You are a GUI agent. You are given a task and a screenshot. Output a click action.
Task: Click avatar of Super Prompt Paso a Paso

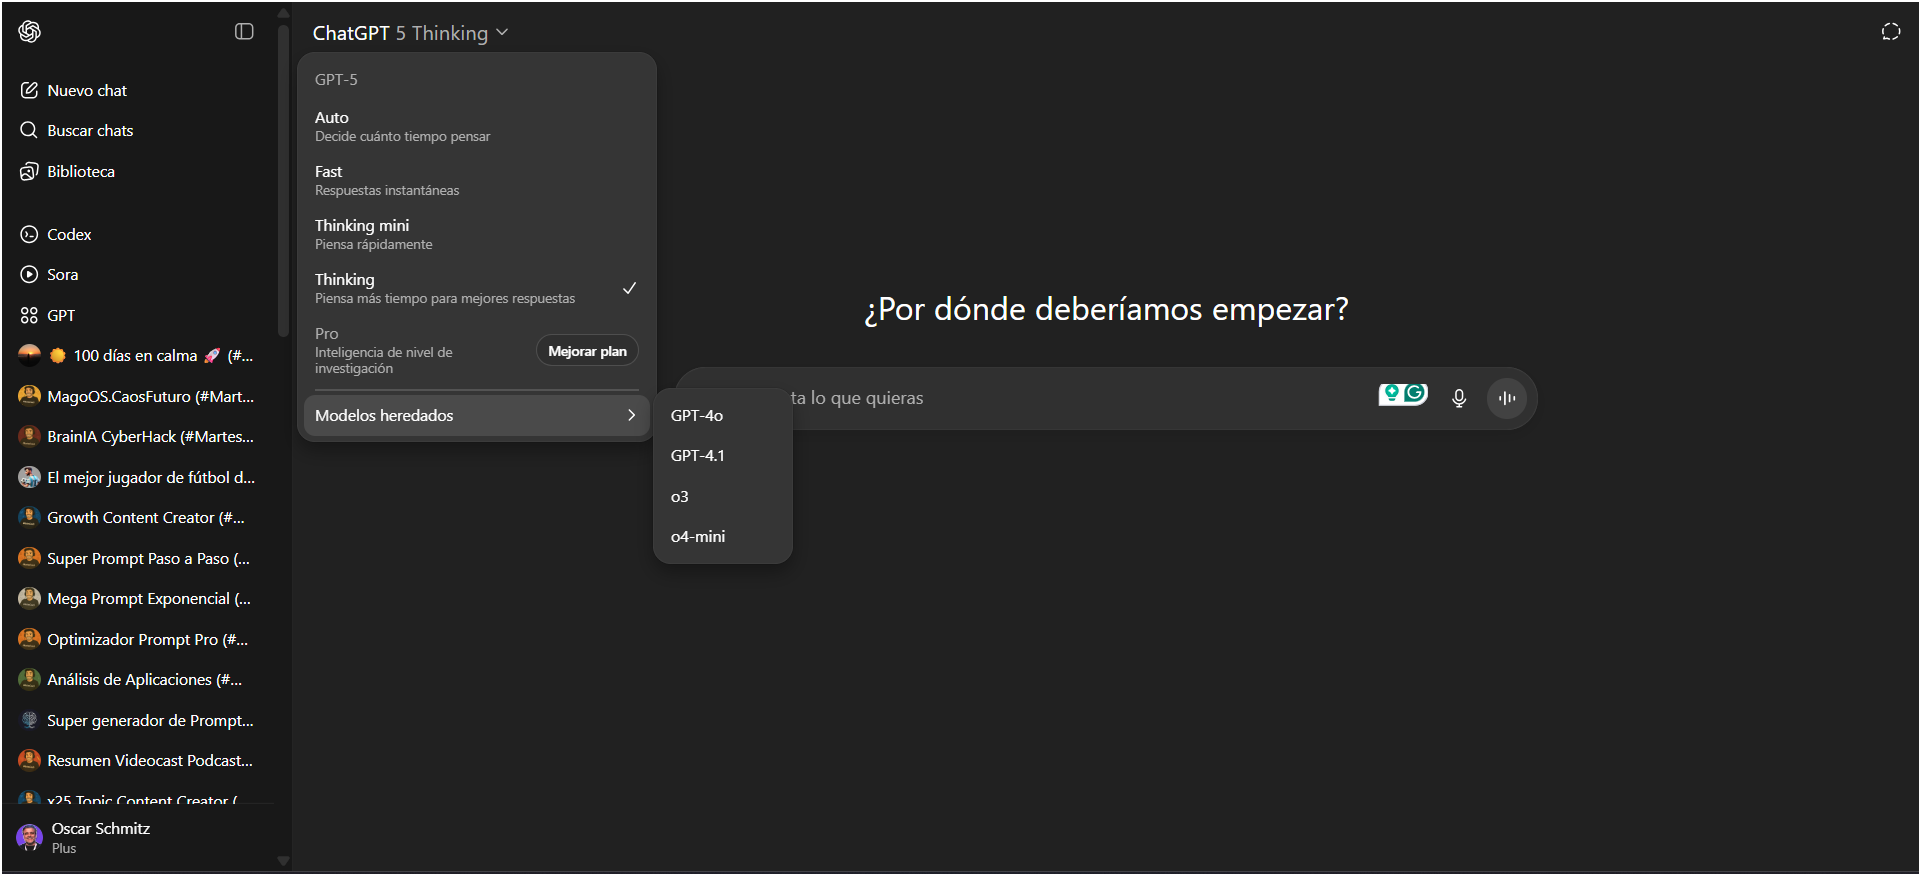(x=29, y=558)
